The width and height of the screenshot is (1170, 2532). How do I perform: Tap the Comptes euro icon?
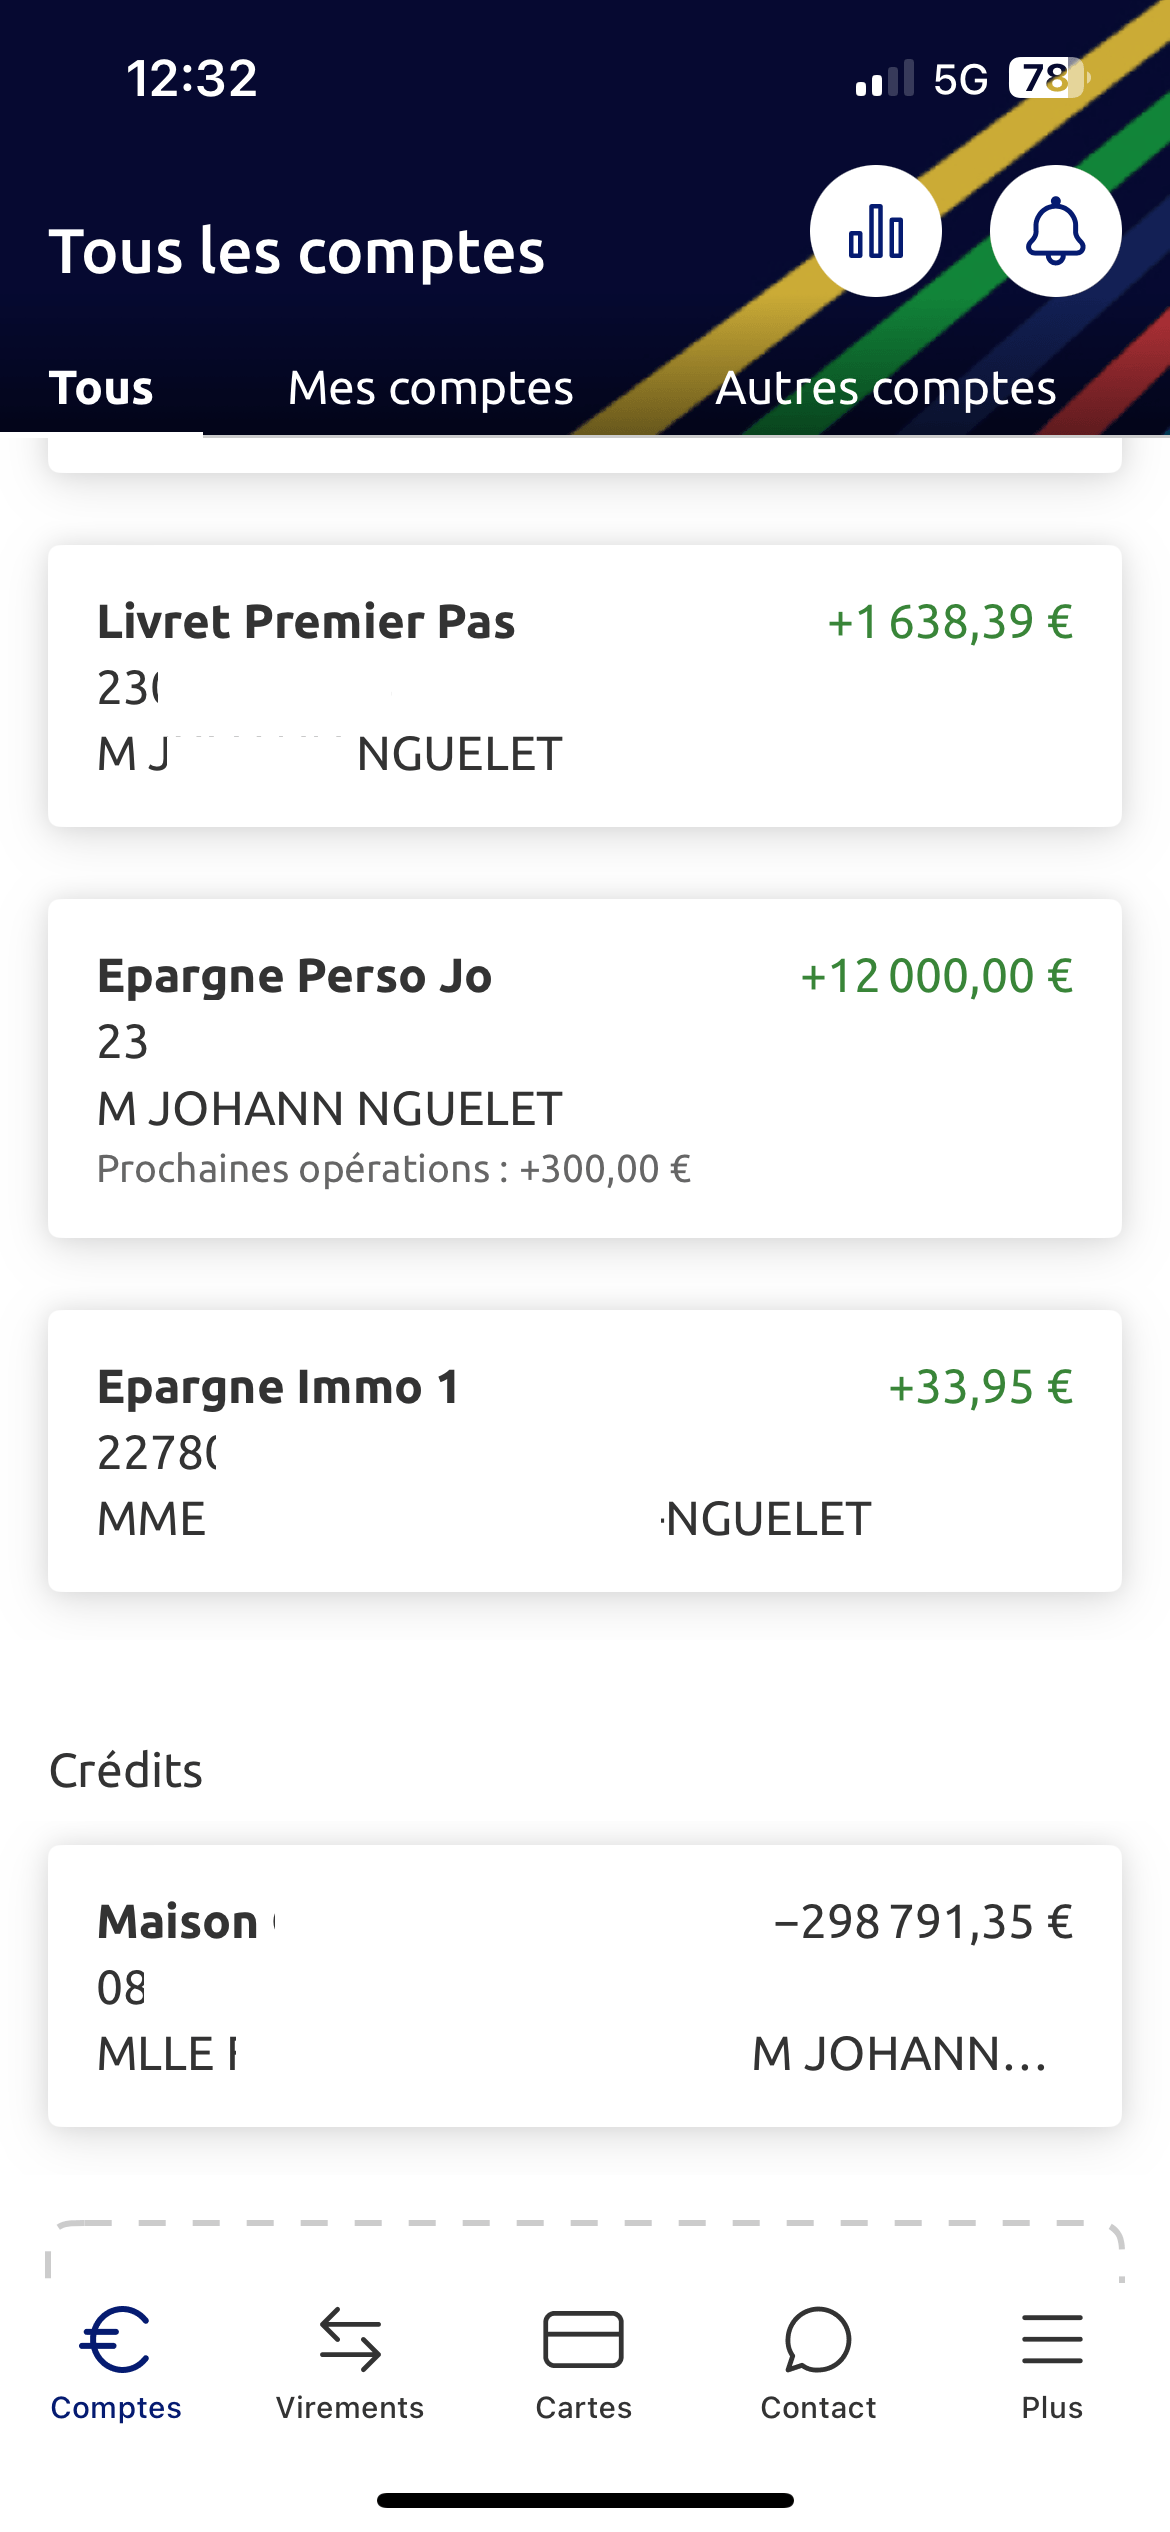[116, 2340]
